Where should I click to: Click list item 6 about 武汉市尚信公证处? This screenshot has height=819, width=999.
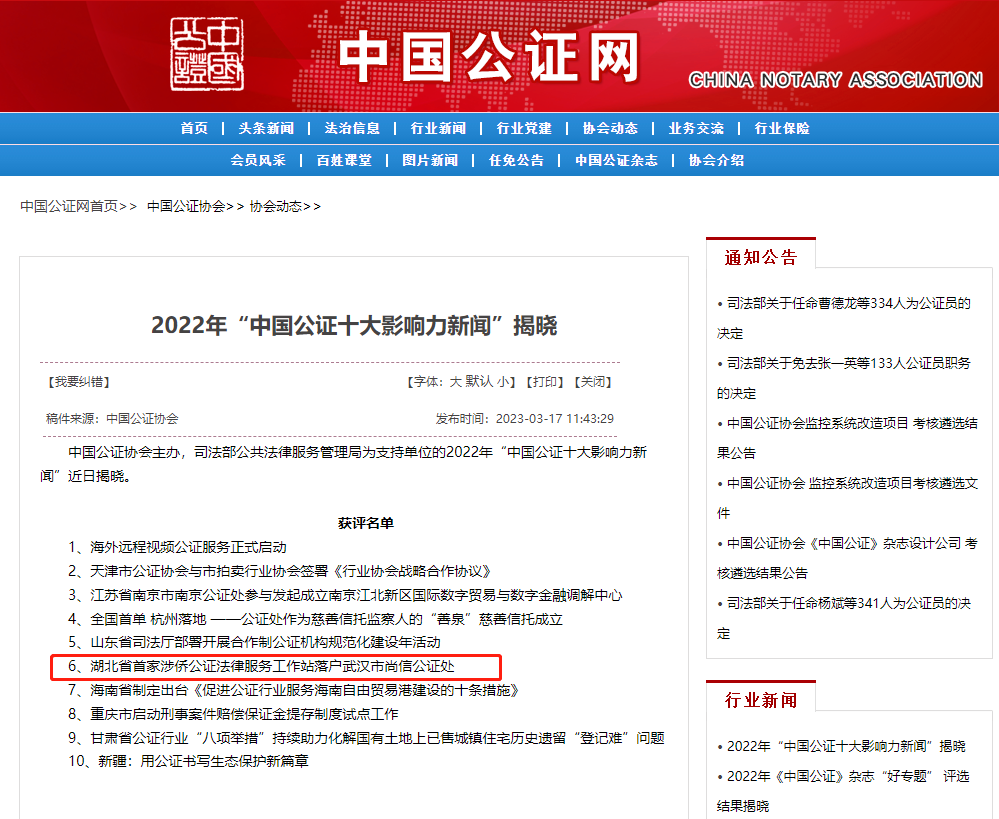click(261, 666)
